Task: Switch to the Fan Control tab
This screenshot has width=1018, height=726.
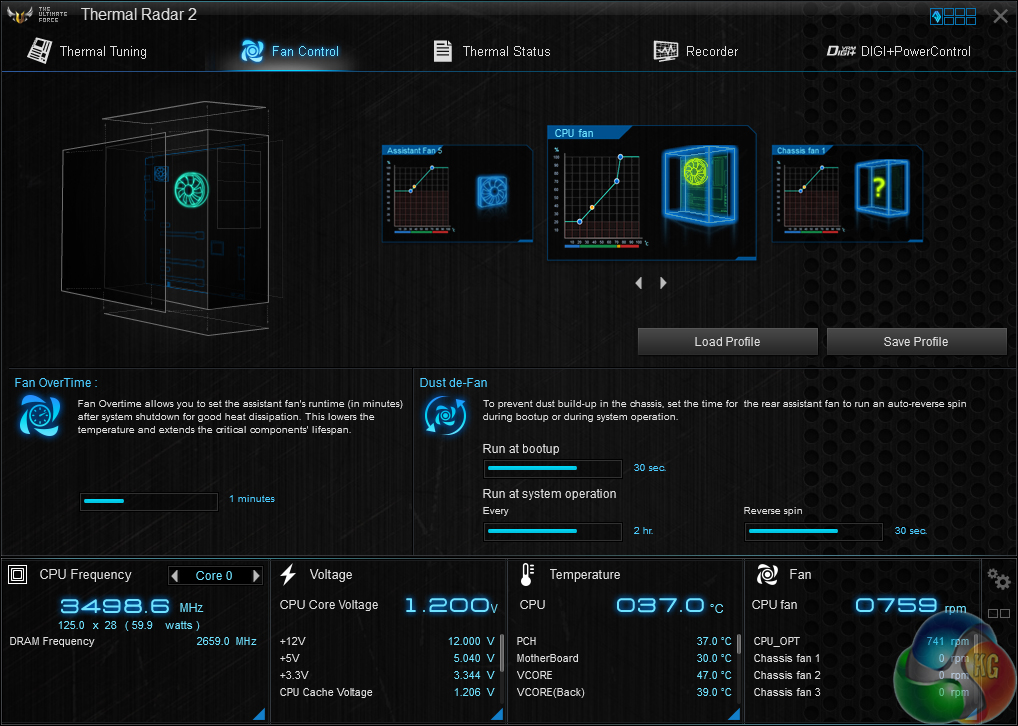Action: click(290, 51)
